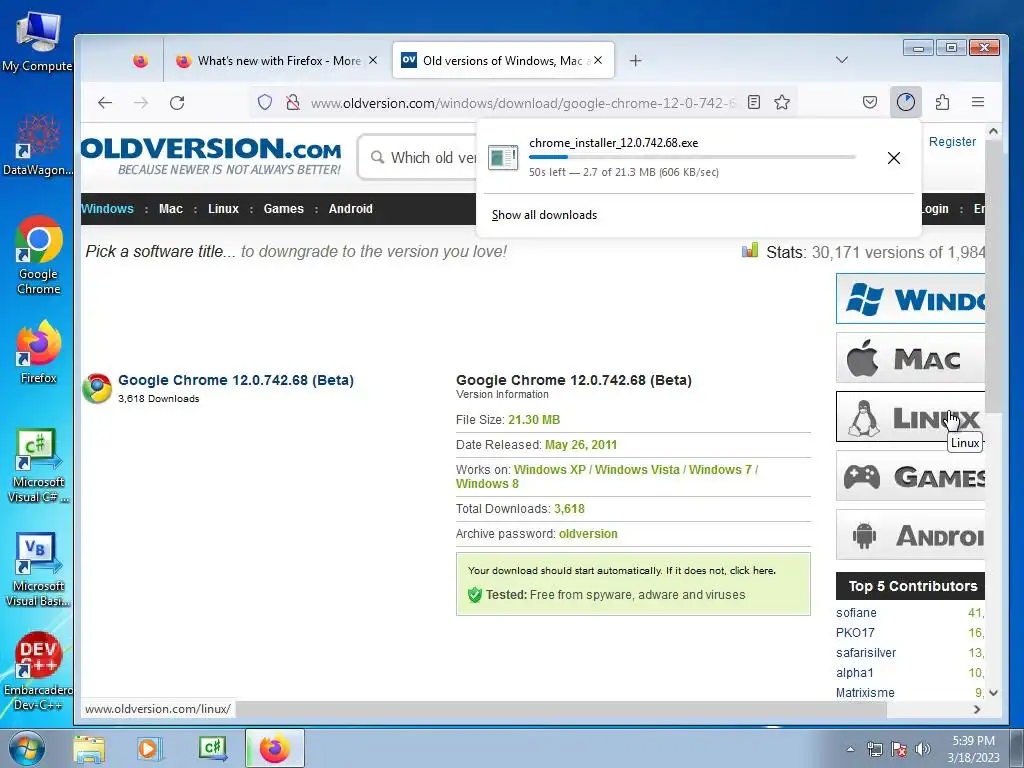The height and width of the screenshot is (768, 1024).
Task: Click the Firefox taskbar button
Action: tap(275, 749)
